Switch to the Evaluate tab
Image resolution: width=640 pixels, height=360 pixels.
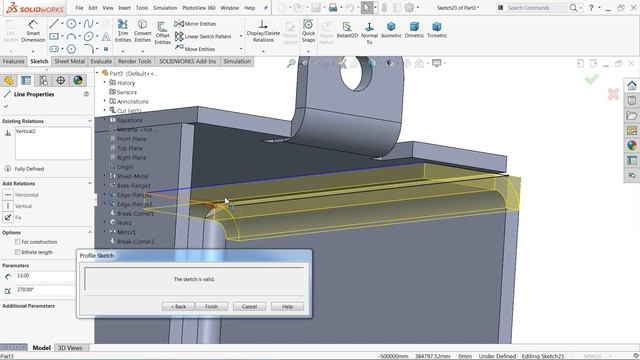click(x=101, y=61)
